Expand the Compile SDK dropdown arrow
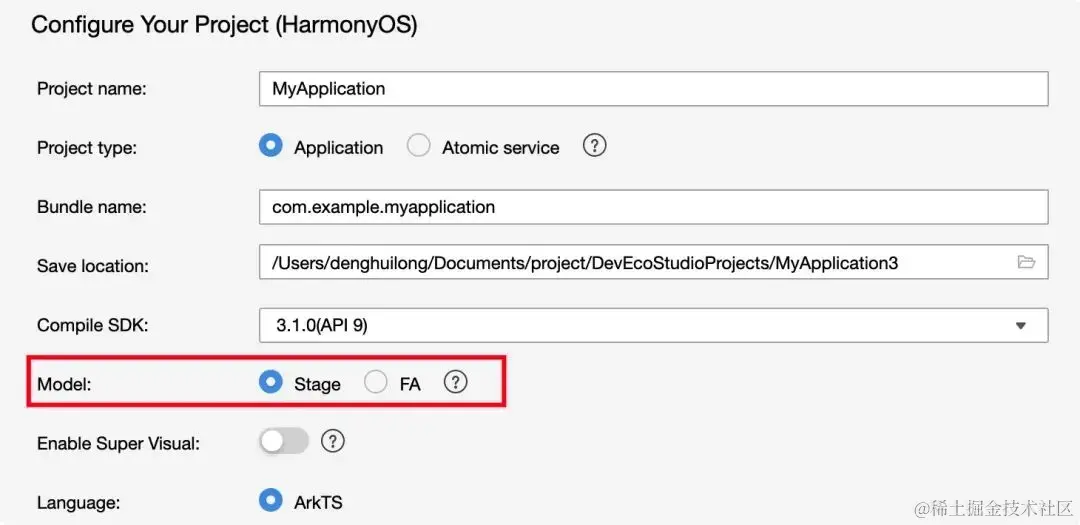The height and width of the screenshot is (525, 1080). point(1020,325)
